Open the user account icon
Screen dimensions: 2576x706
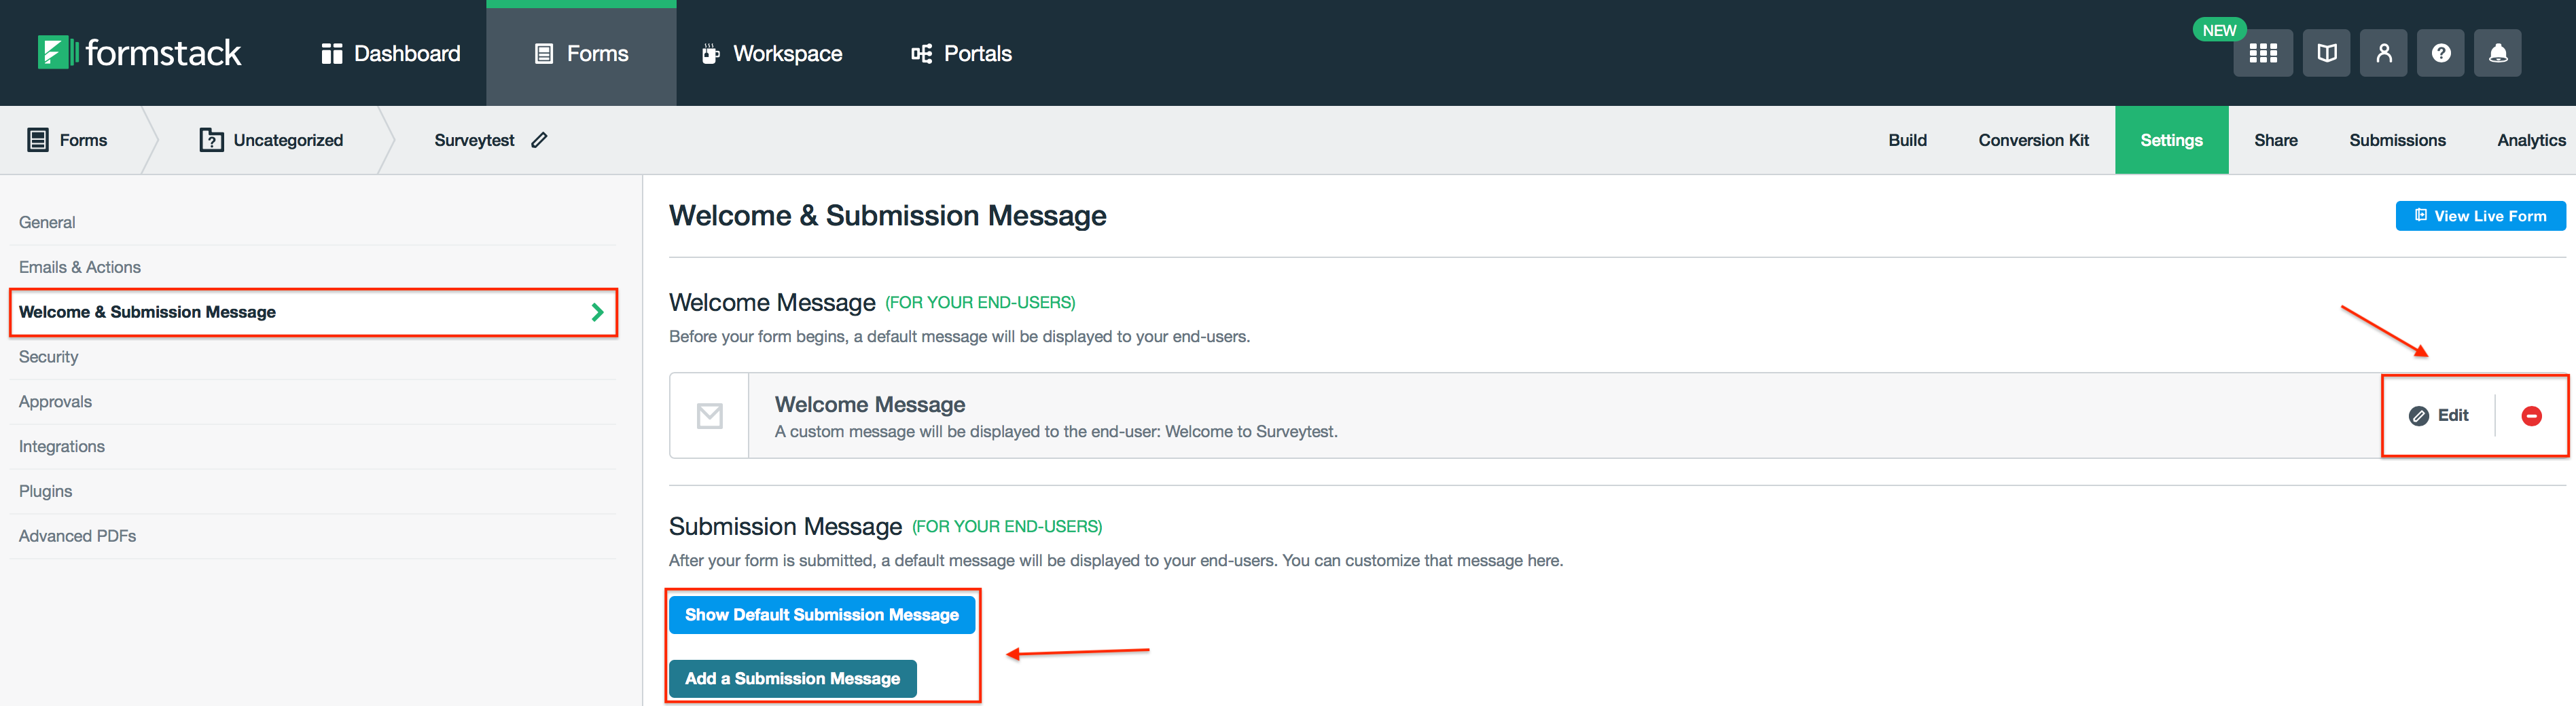click(2384, 54)
